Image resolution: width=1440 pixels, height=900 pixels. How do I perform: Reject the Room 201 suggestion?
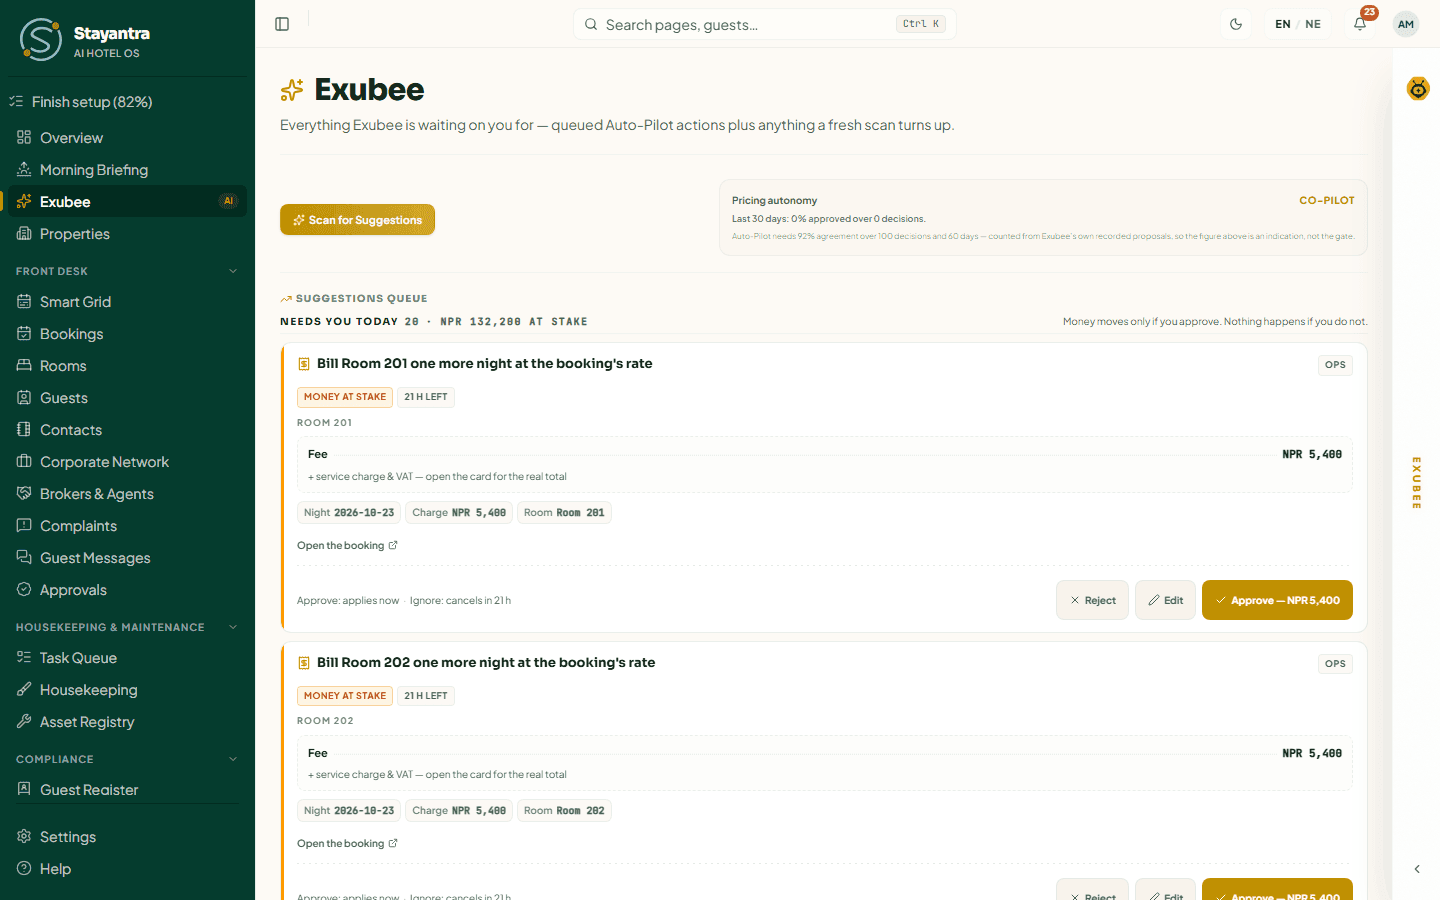1092,600
